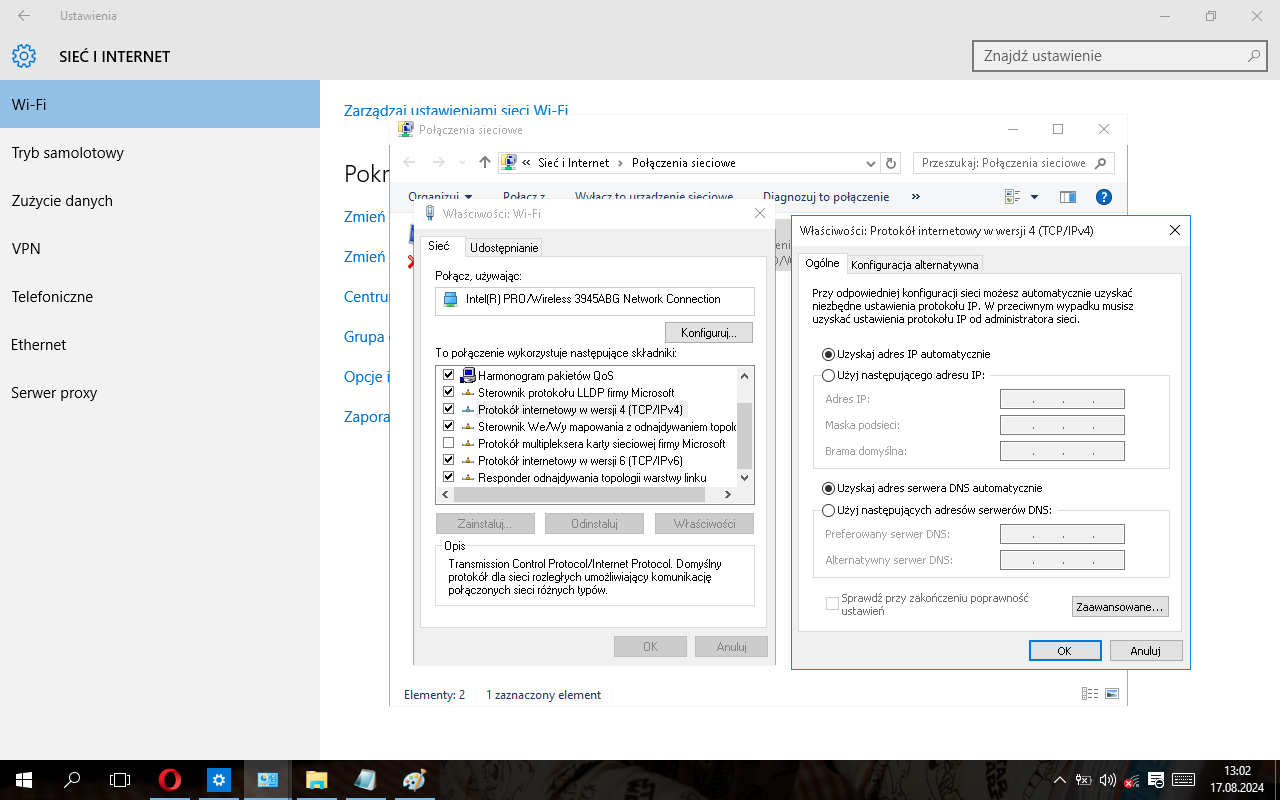Select Uzyskaj adres IP automatycznie
Screen dimensions: 1280x800
[x=828, y=354]
